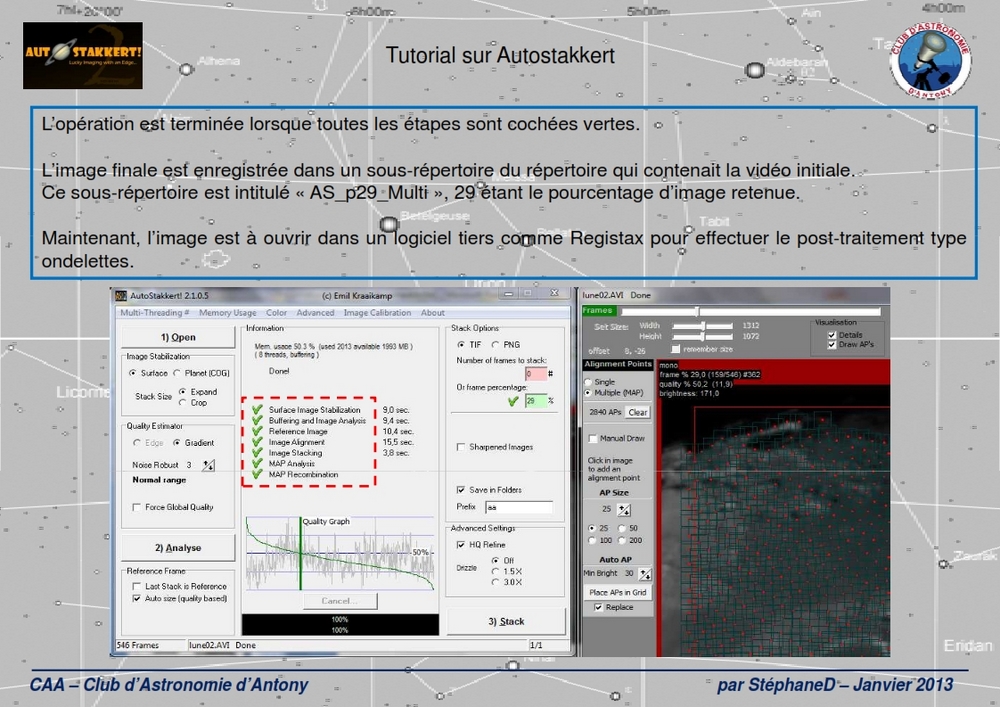Click the green Frames label
The image size is (1000, 707).
click(x=598, y=311)
